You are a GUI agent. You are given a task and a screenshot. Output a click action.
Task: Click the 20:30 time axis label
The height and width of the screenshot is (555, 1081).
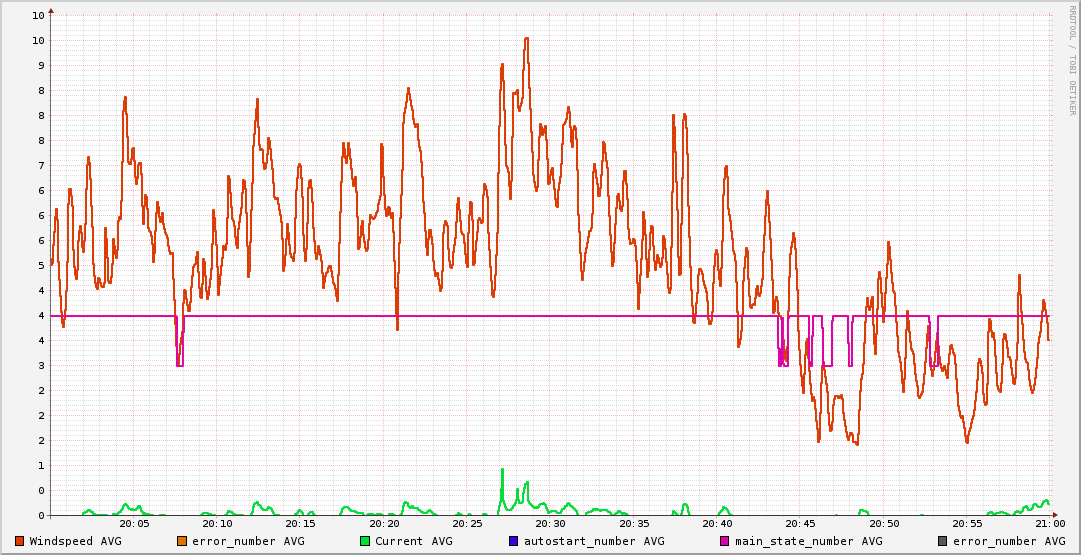point(550,523)
